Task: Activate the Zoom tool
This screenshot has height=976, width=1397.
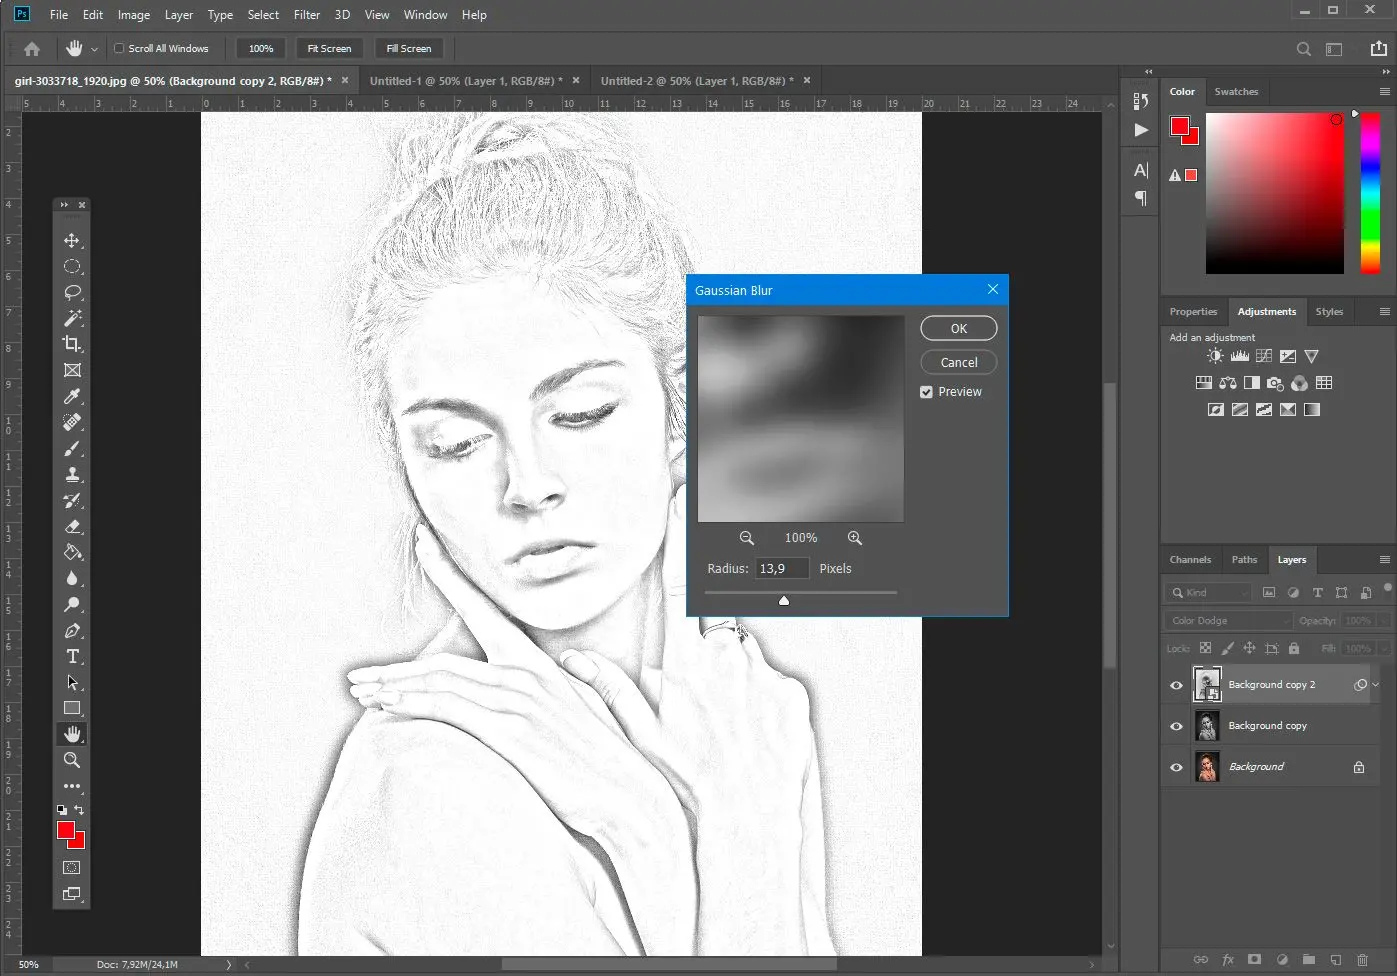Action: (71, 760)
